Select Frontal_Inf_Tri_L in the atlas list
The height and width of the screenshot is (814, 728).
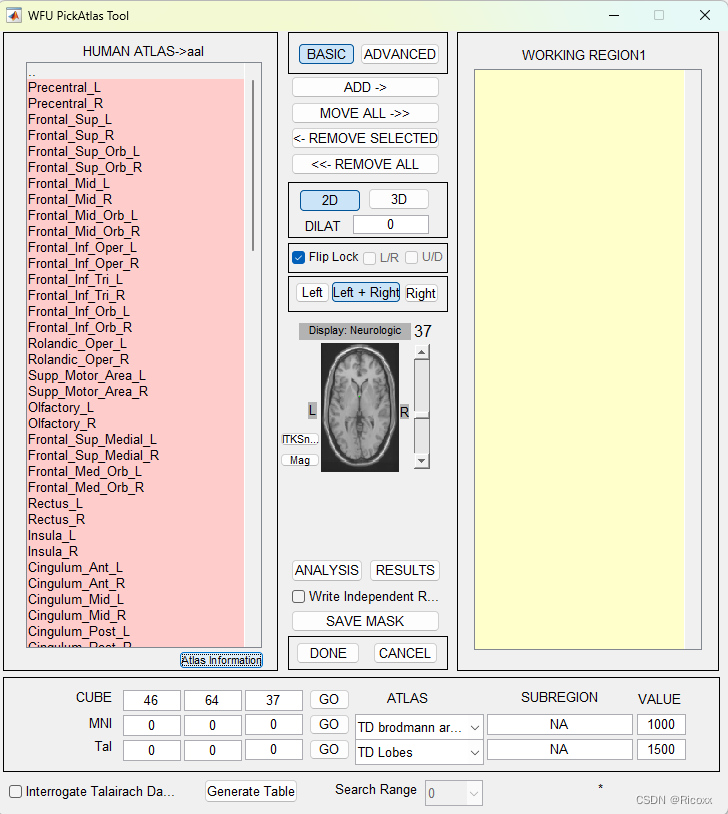tap(136, 280)
